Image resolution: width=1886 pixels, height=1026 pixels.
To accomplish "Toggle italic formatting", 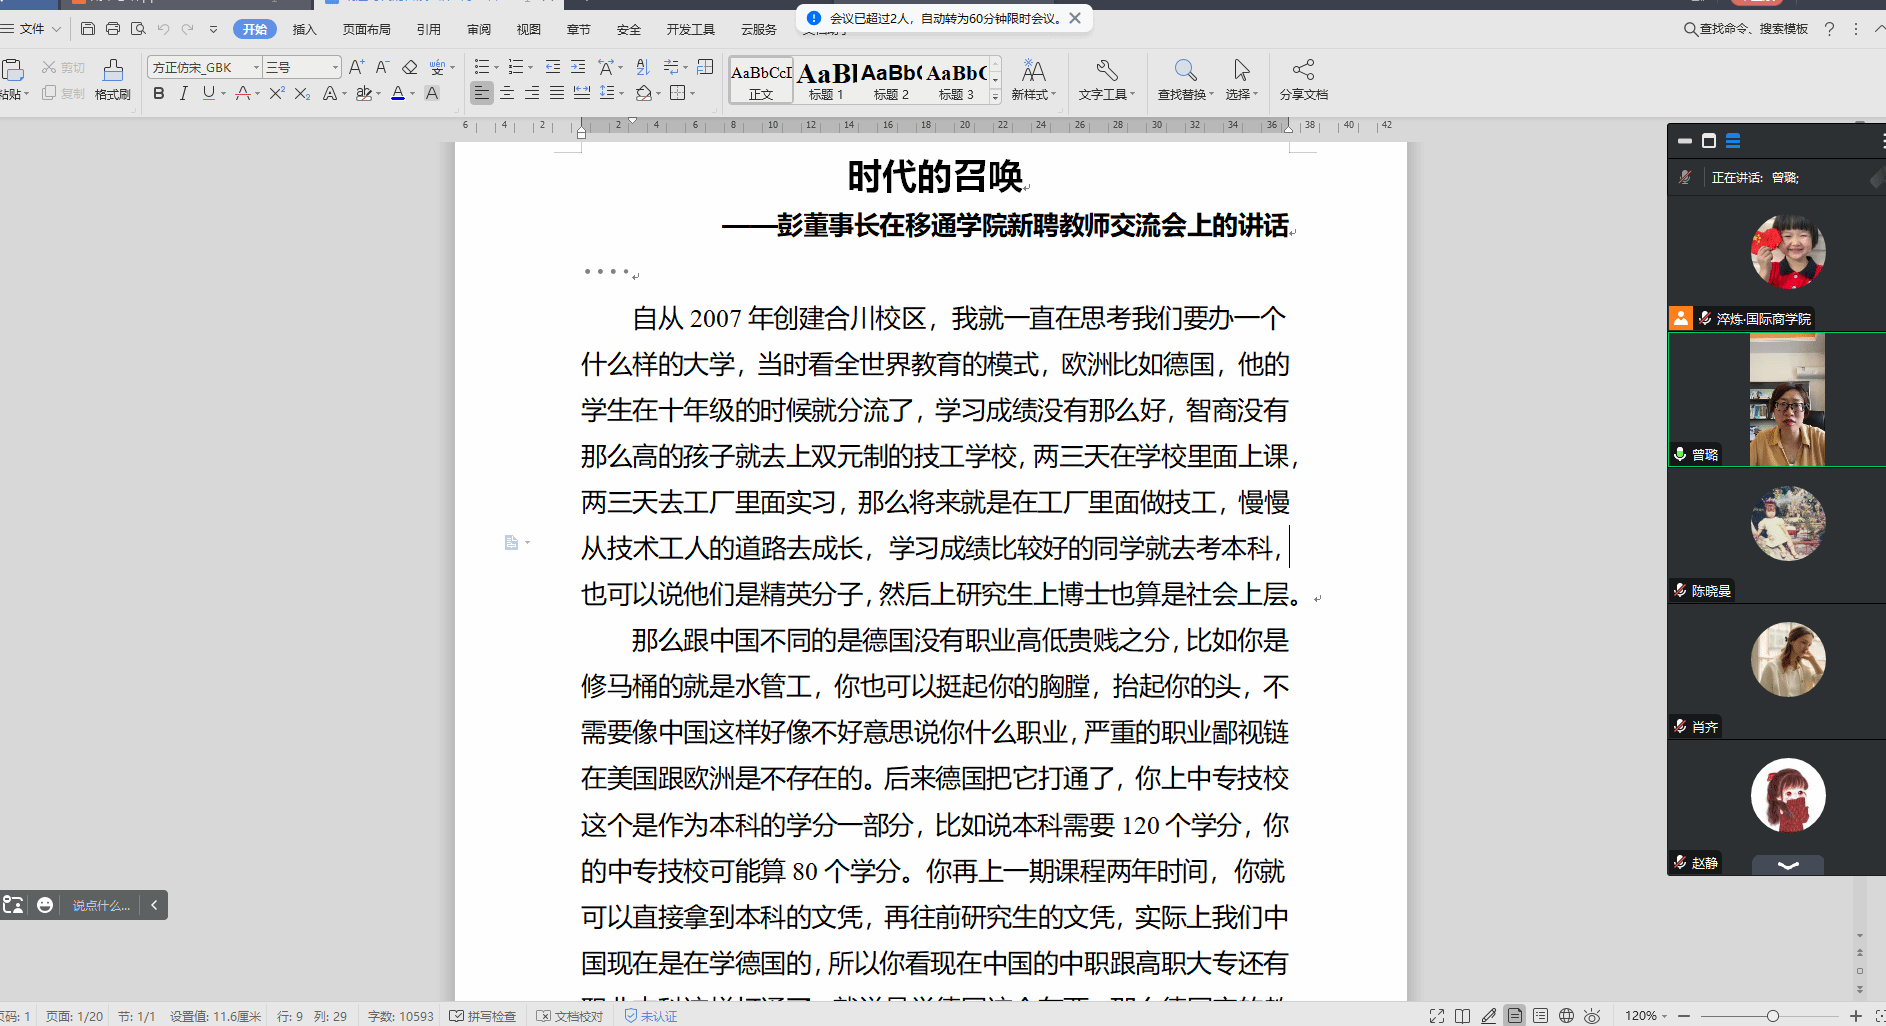I will [183, 93].
